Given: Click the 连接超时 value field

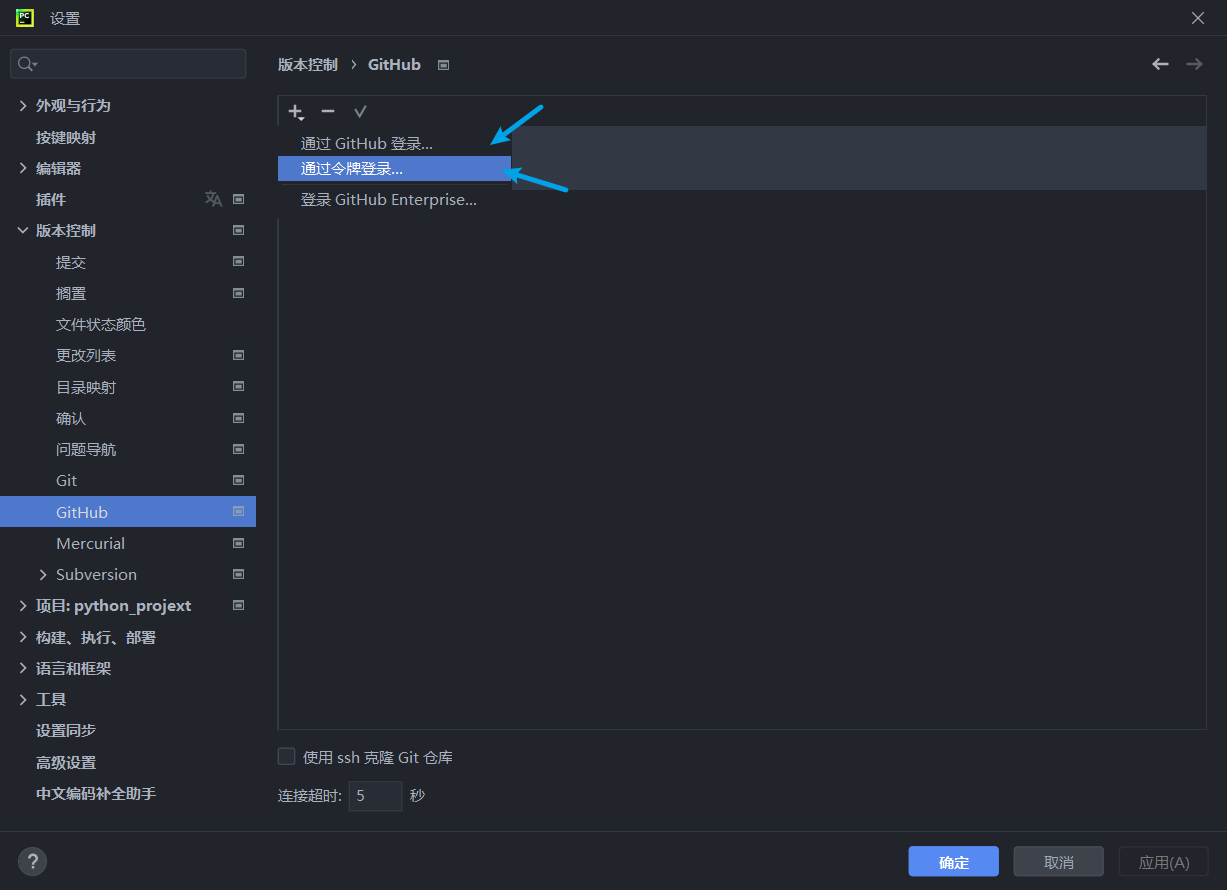Looking at the screenshot, I should [x=375, y=796].
